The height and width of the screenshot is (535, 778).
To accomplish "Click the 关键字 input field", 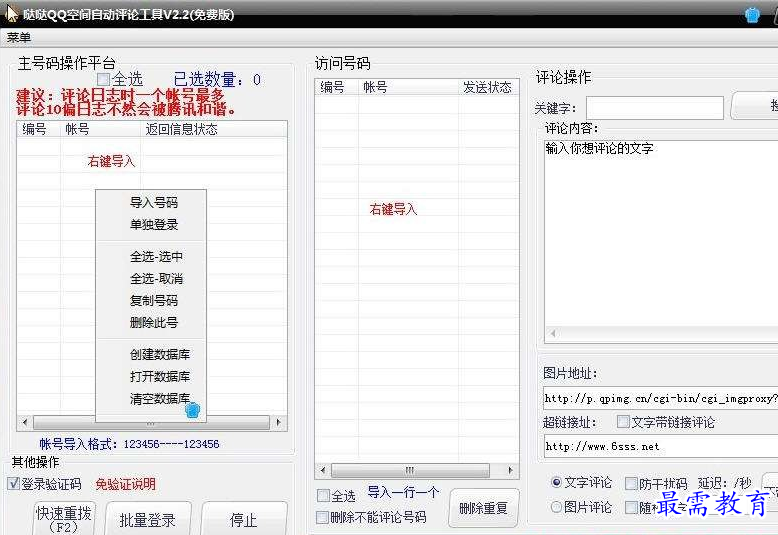I will pos(654,108).
